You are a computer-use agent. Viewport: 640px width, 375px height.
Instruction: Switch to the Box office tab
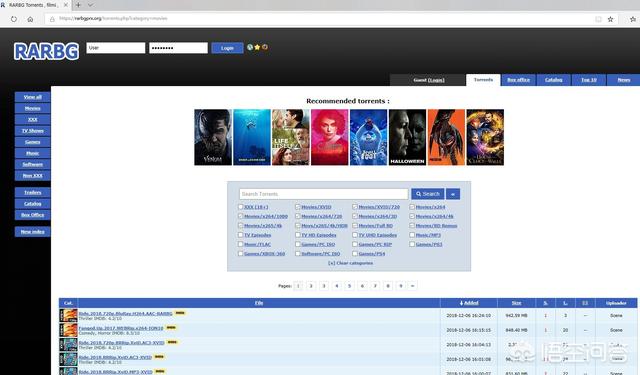click(518, 80)
